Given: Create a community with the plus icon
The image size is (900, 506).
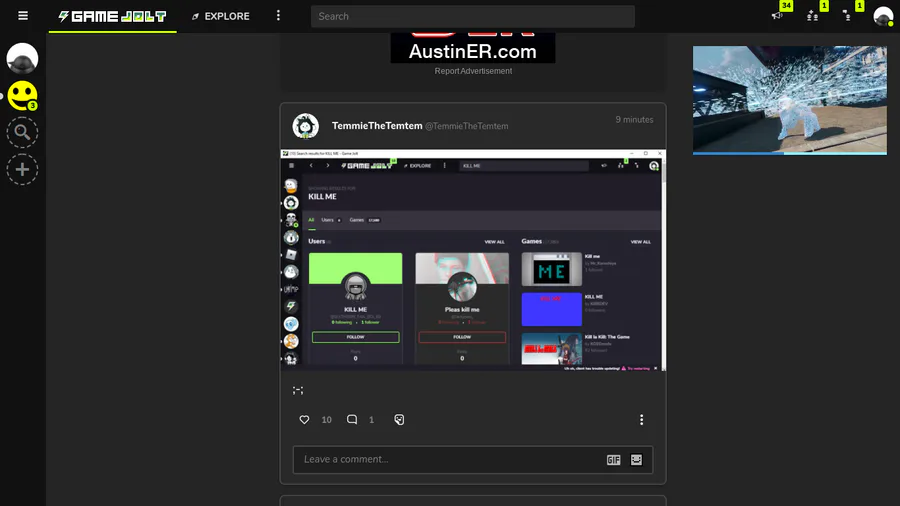Looking at the screenshot, I should pyautogui.click(x=22, y=170).
